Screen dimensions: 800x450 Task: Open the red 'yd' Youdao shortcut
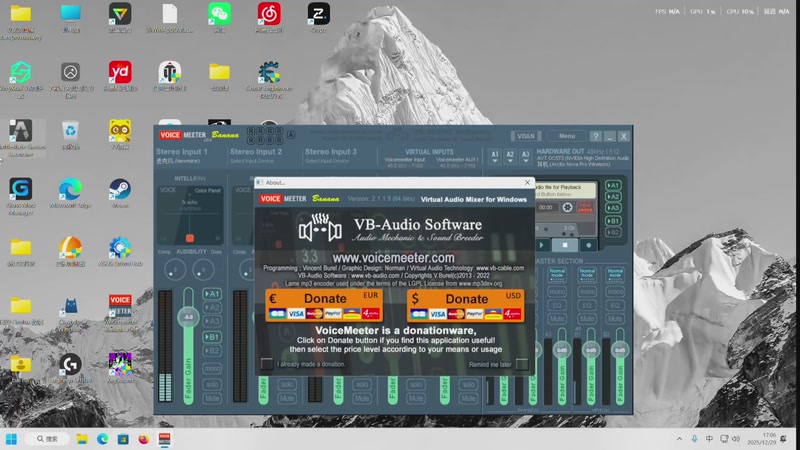pyautogui.click(x=120, y=77)
